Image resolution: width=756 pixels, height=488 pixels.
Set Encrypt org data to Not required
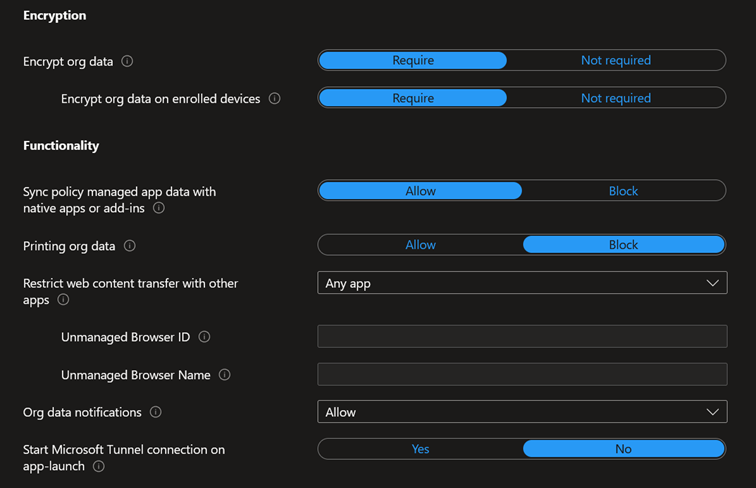[x=615, y=60]
